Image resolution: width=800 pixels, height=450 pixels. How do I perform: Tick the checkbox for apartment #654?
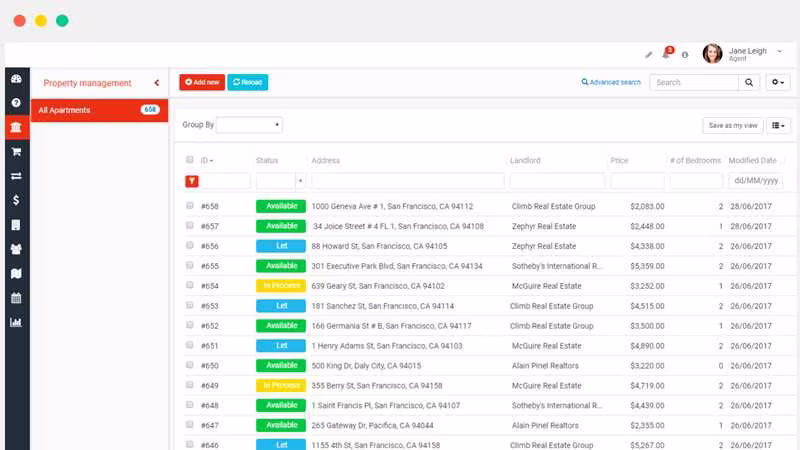[190, 285]
